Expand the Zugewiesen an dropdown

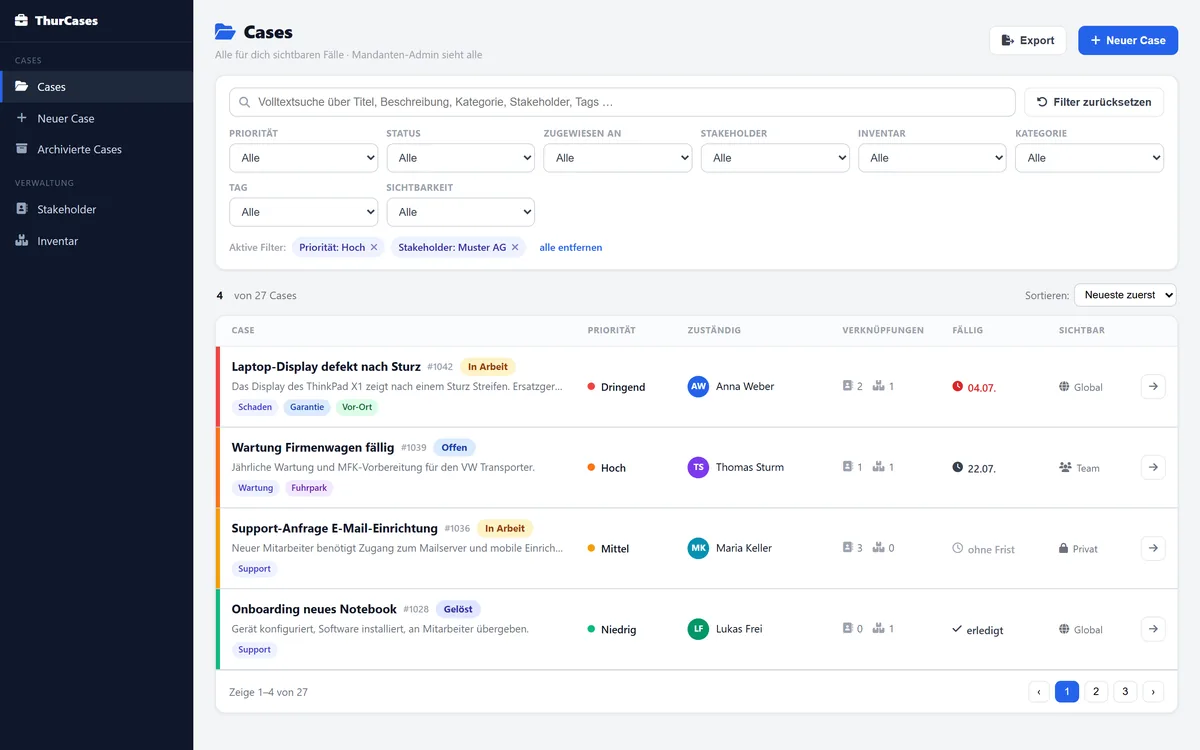(618, 158)
